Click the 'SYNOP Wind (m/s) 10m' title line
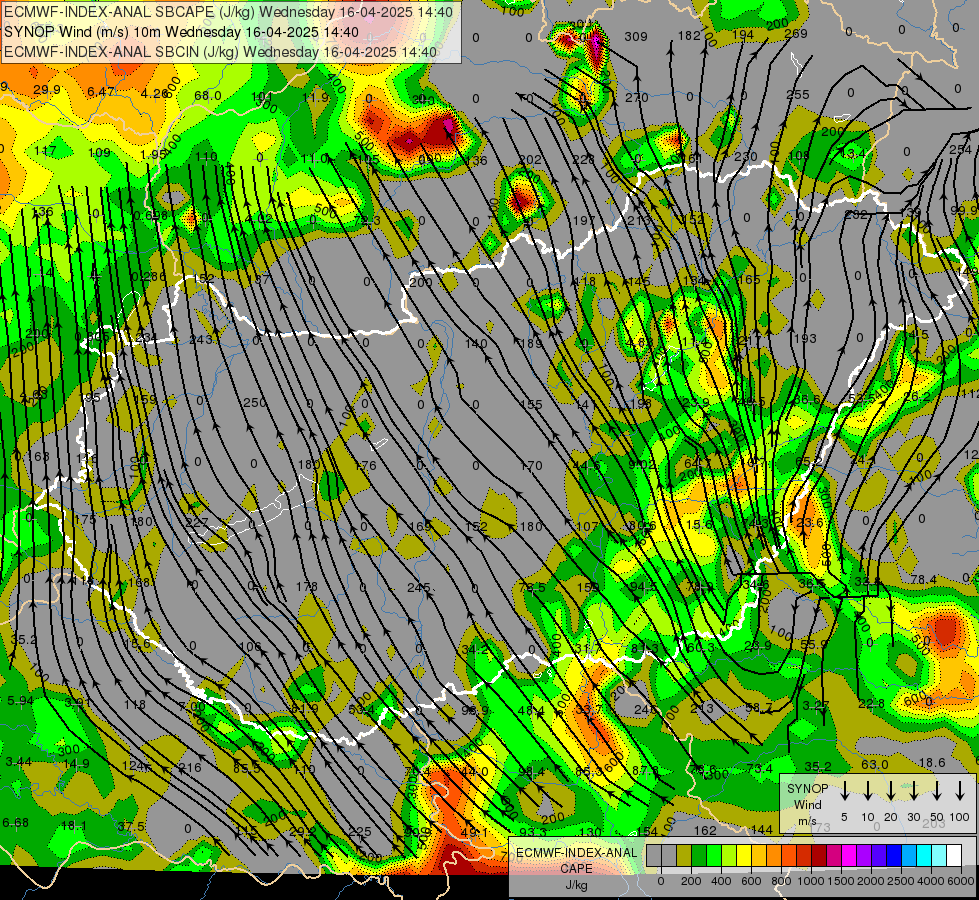The width and height of the screenshot is (979, 900). tap(181, 32)
